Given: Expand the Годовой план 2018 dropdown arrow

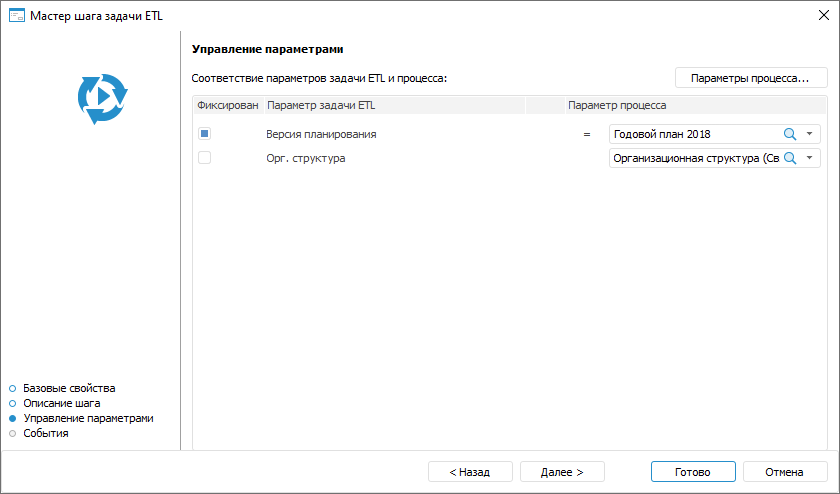Looking at the screenshot, I should coord(809,134).
